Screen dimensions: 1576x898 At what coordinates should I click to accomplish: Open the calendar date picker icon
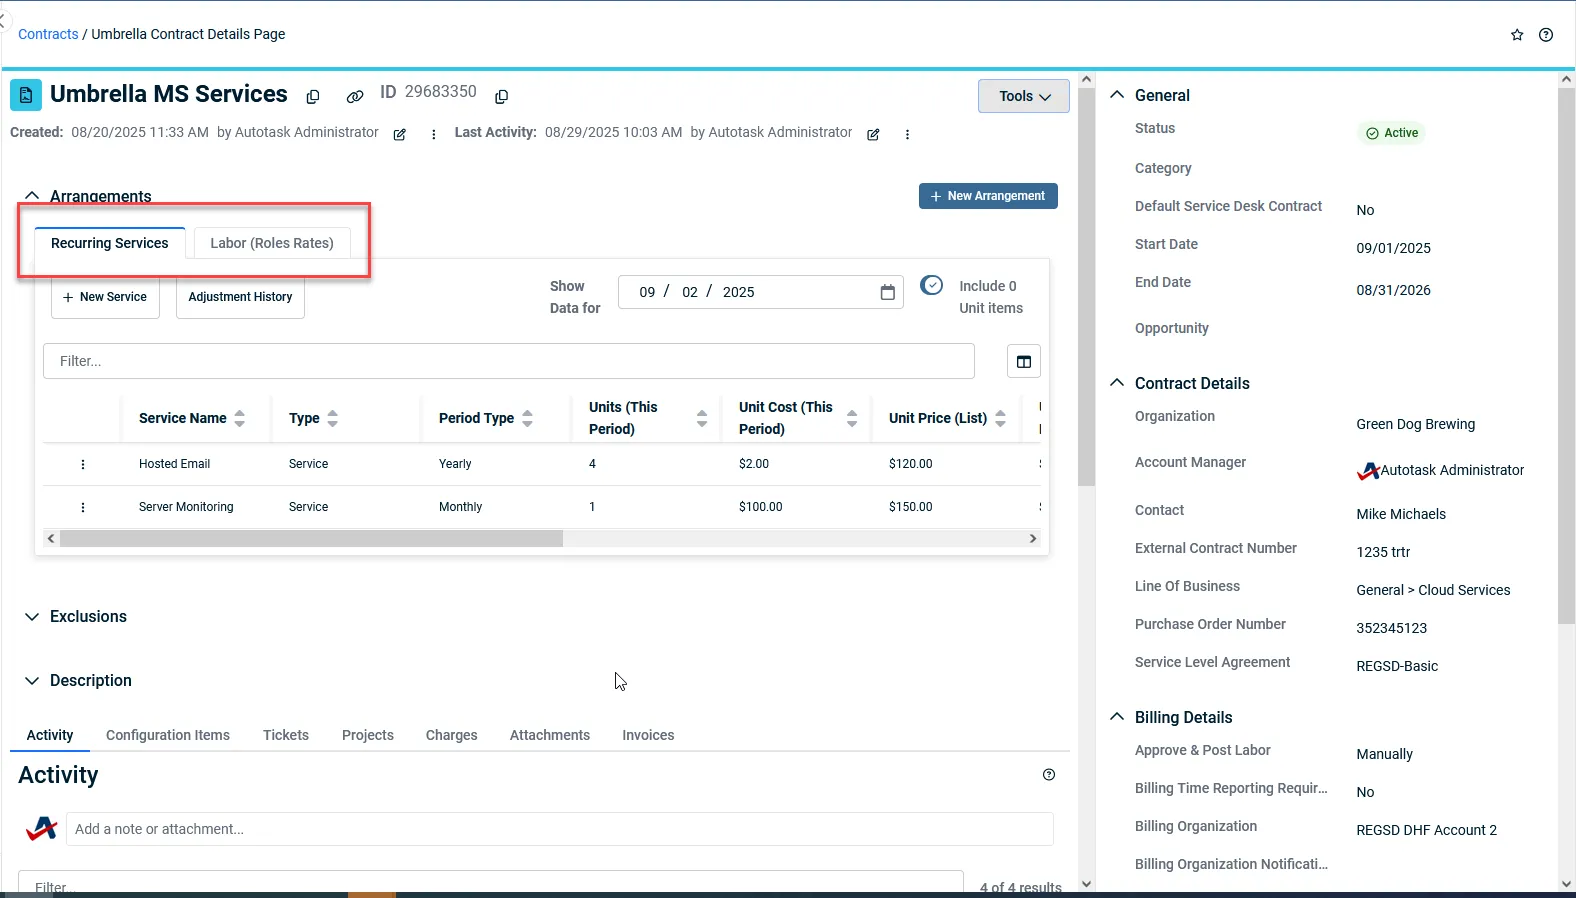click(887, 292)
